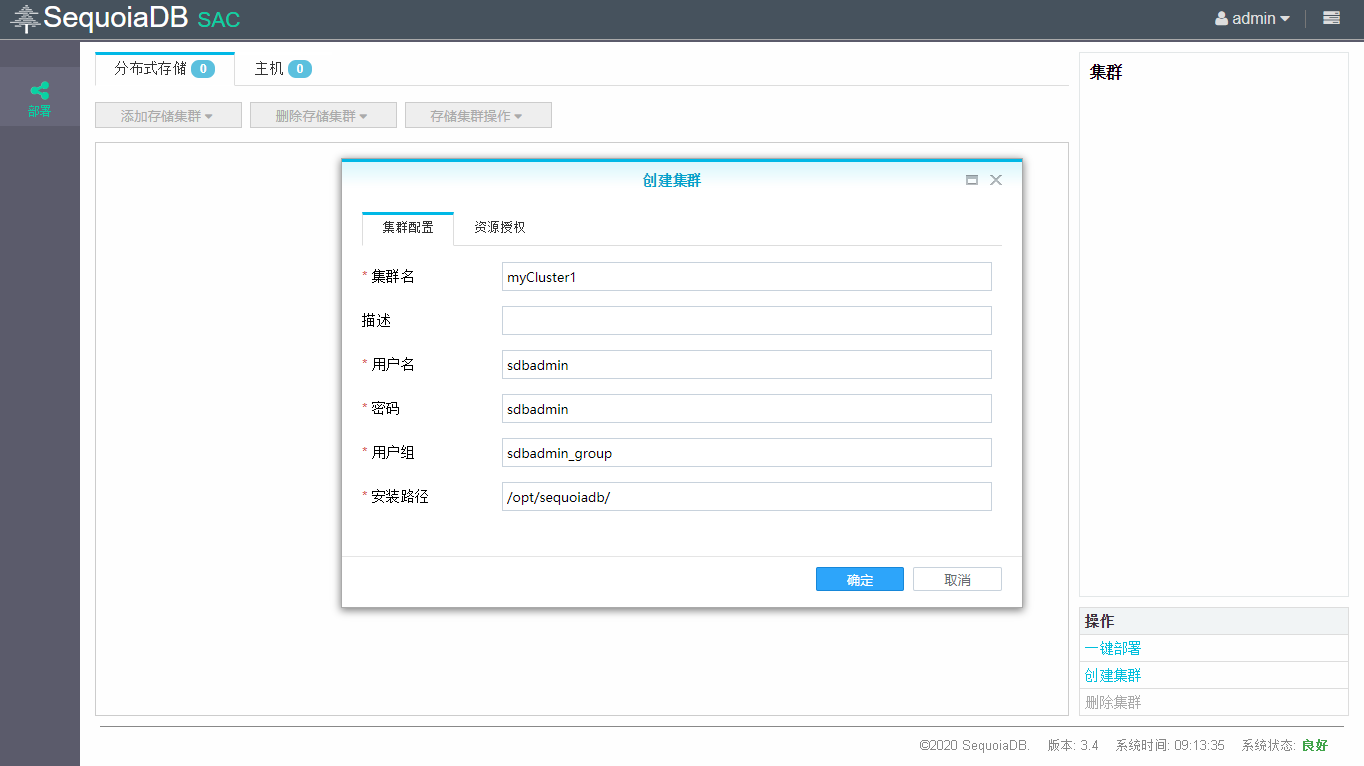Image resolution: width=1364 pixels, height=766 pixels.
Task: Close the 创建集群 dialog
Action: (995, 180)
